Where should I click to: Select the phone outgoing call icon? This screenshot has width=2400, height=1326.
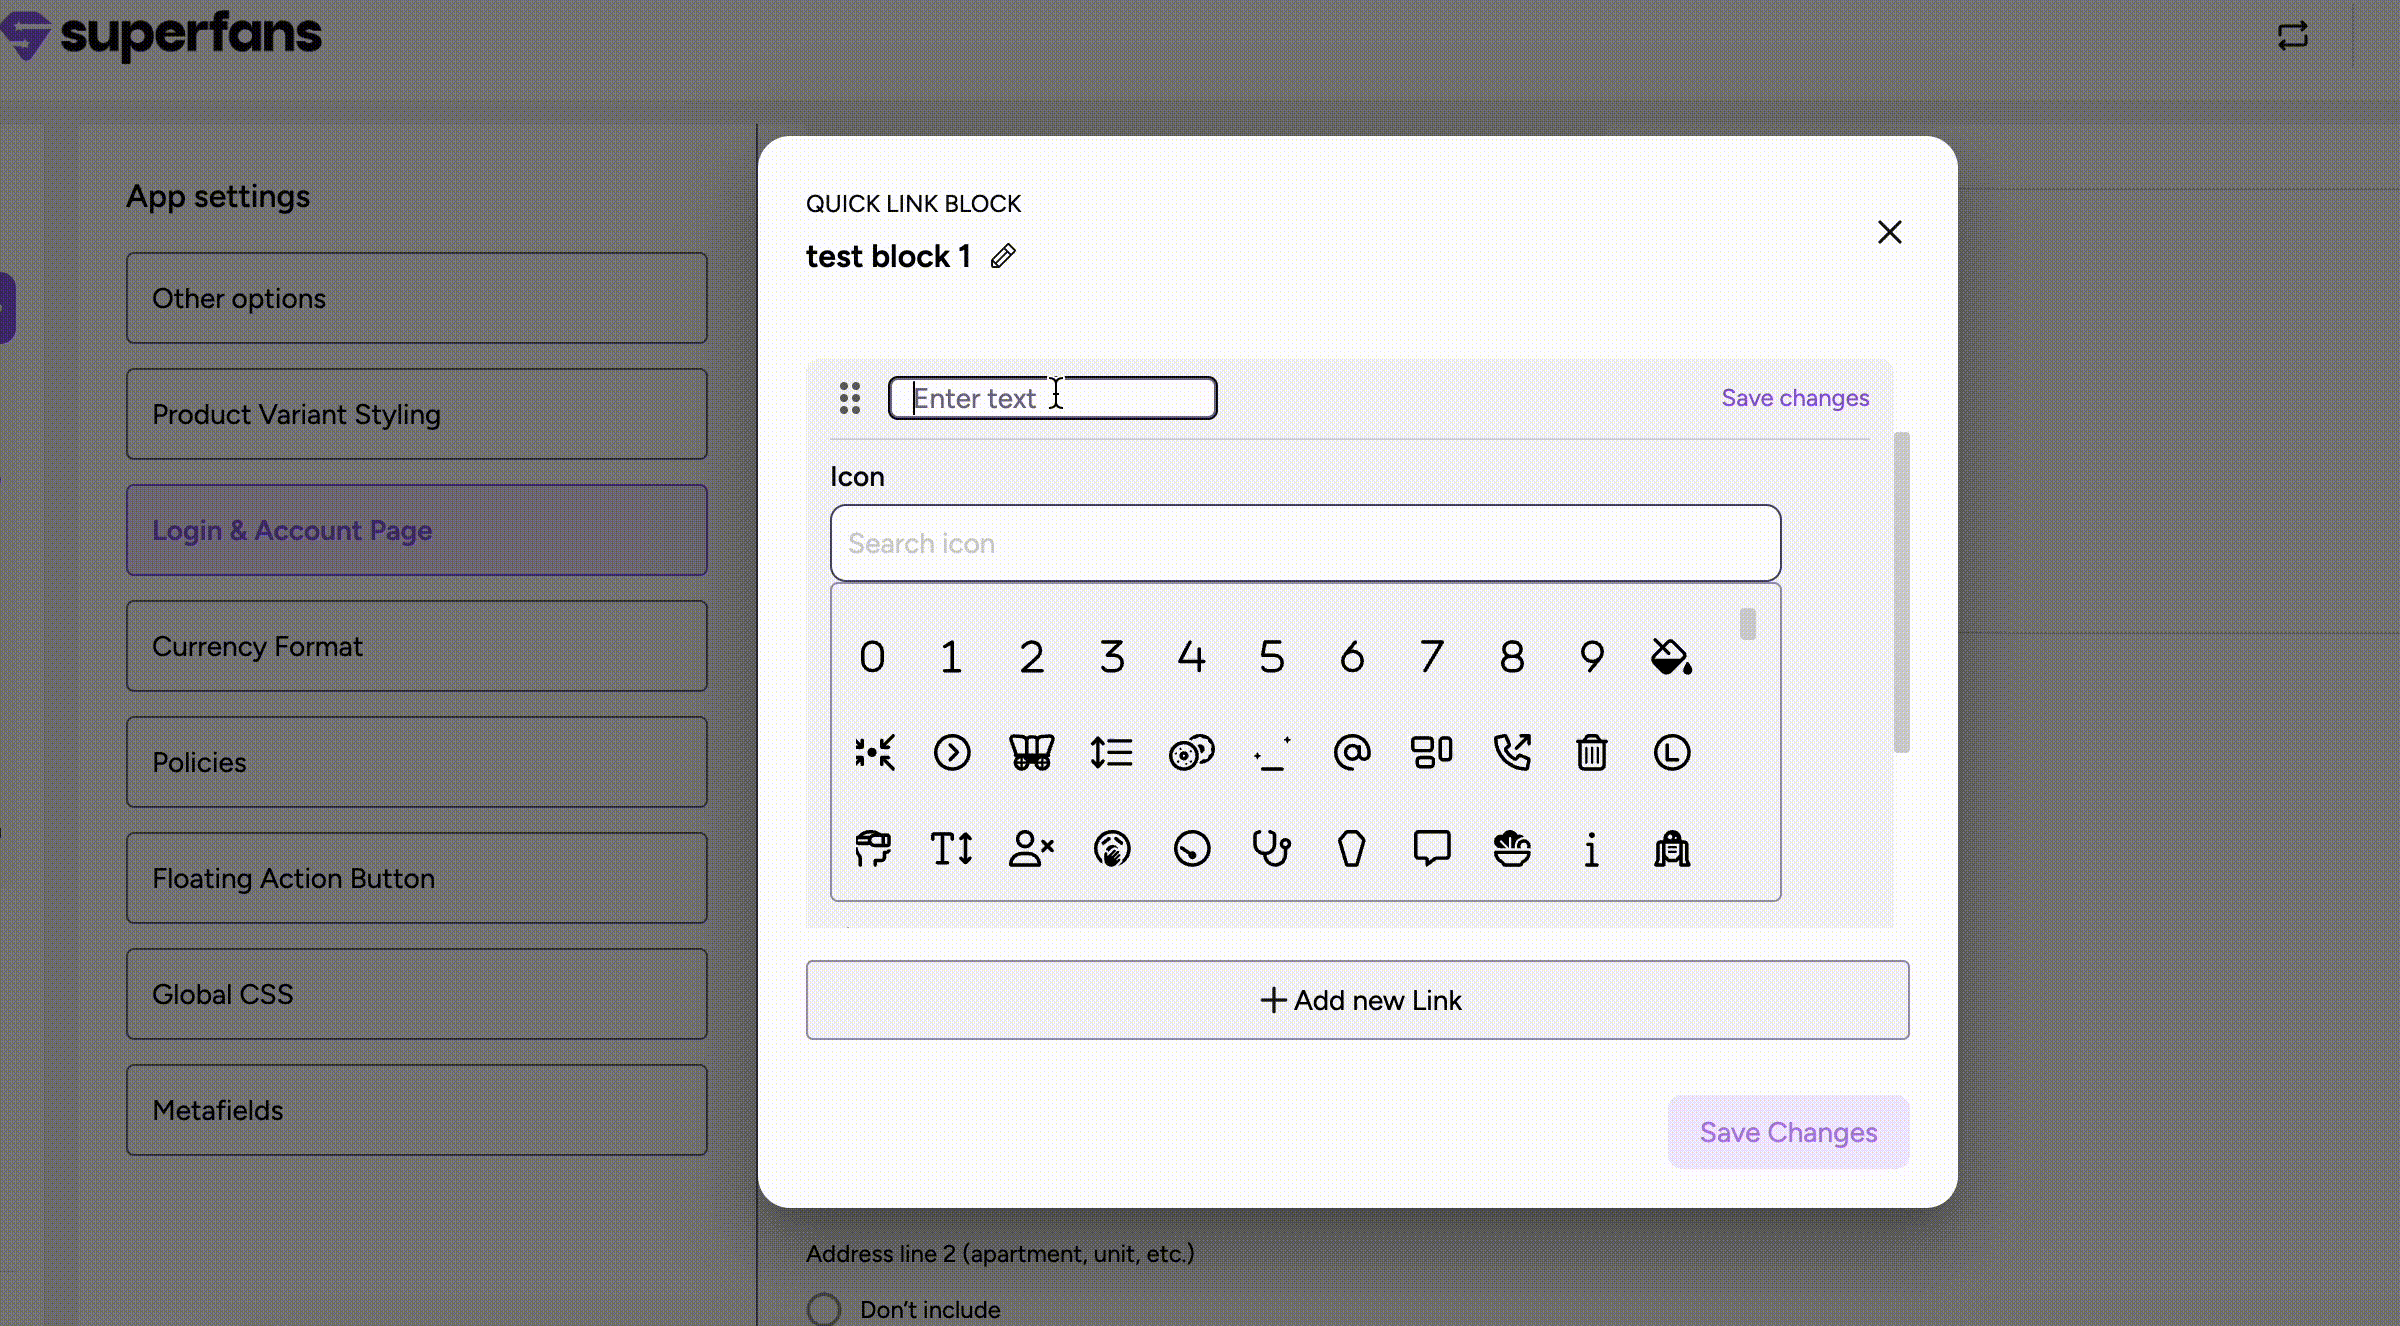point(1511,752)
